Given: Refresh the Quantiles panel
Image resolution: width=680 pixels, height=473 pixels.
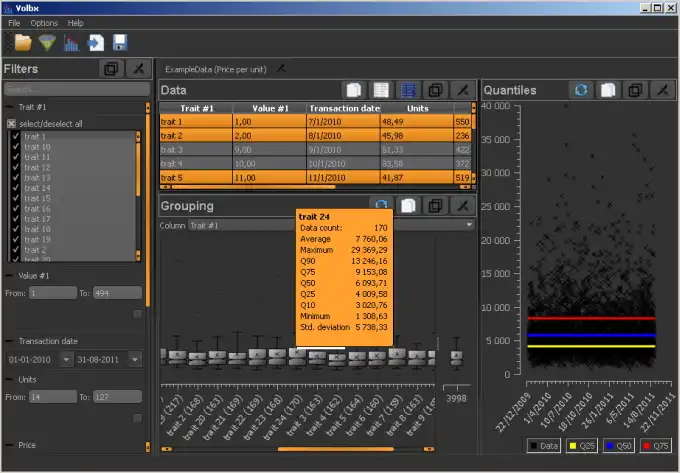Looking at the screenshot, I should [580, 90].
